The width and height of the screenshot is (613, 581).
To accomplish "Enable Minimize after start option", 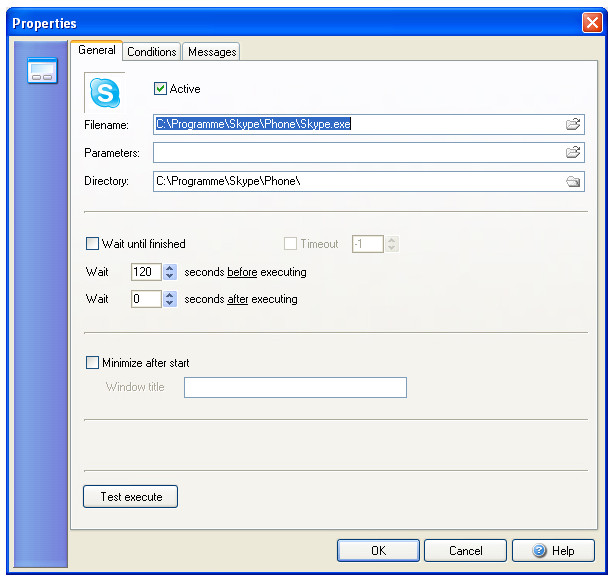I will [92, 362].
